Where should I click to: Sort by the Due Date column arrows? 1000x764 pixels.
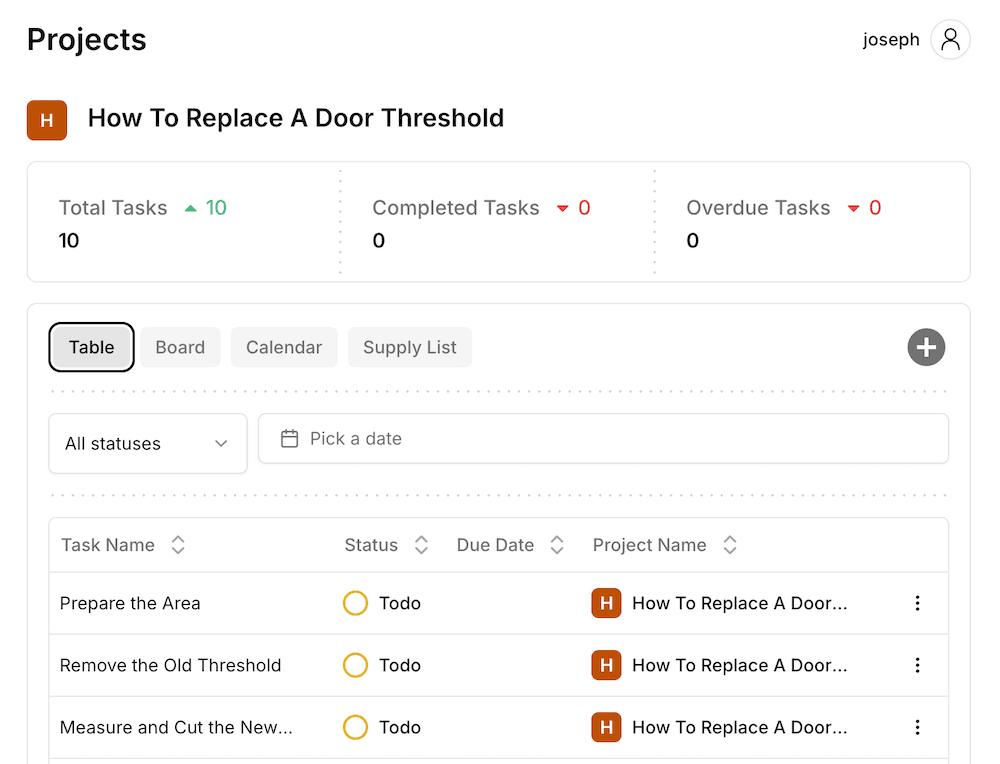557,545
